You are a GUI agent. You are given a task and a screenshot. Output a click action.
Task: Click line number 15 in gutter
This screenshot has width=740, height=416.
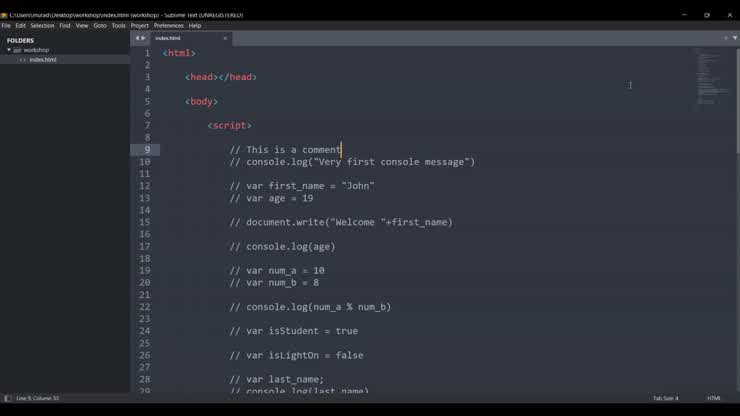[x=145, y=222]
